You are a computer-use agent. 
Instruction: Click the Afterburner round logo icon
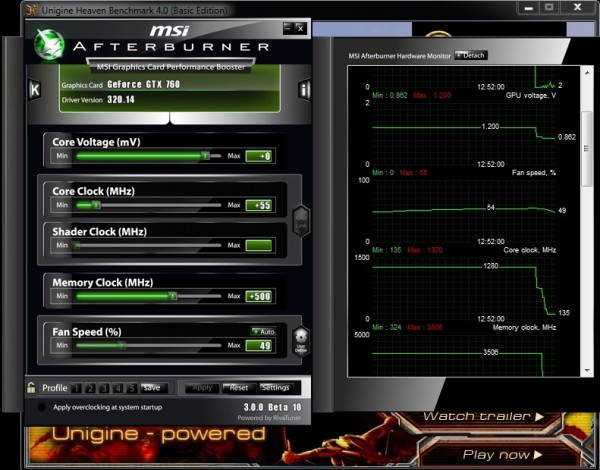(49, 44)
